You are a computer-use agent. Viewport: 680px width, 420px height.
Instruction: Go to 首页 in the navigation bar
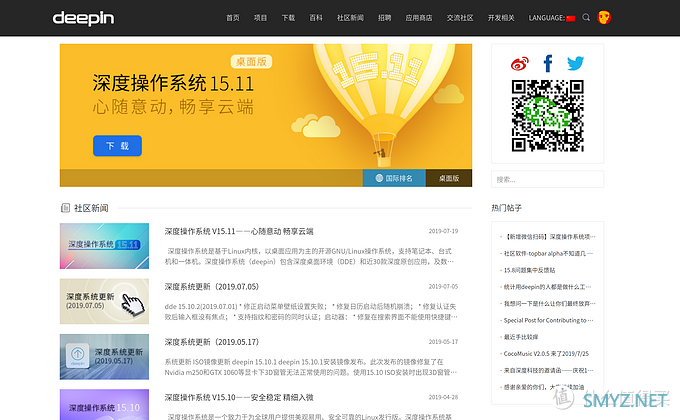tap(232, 18)
